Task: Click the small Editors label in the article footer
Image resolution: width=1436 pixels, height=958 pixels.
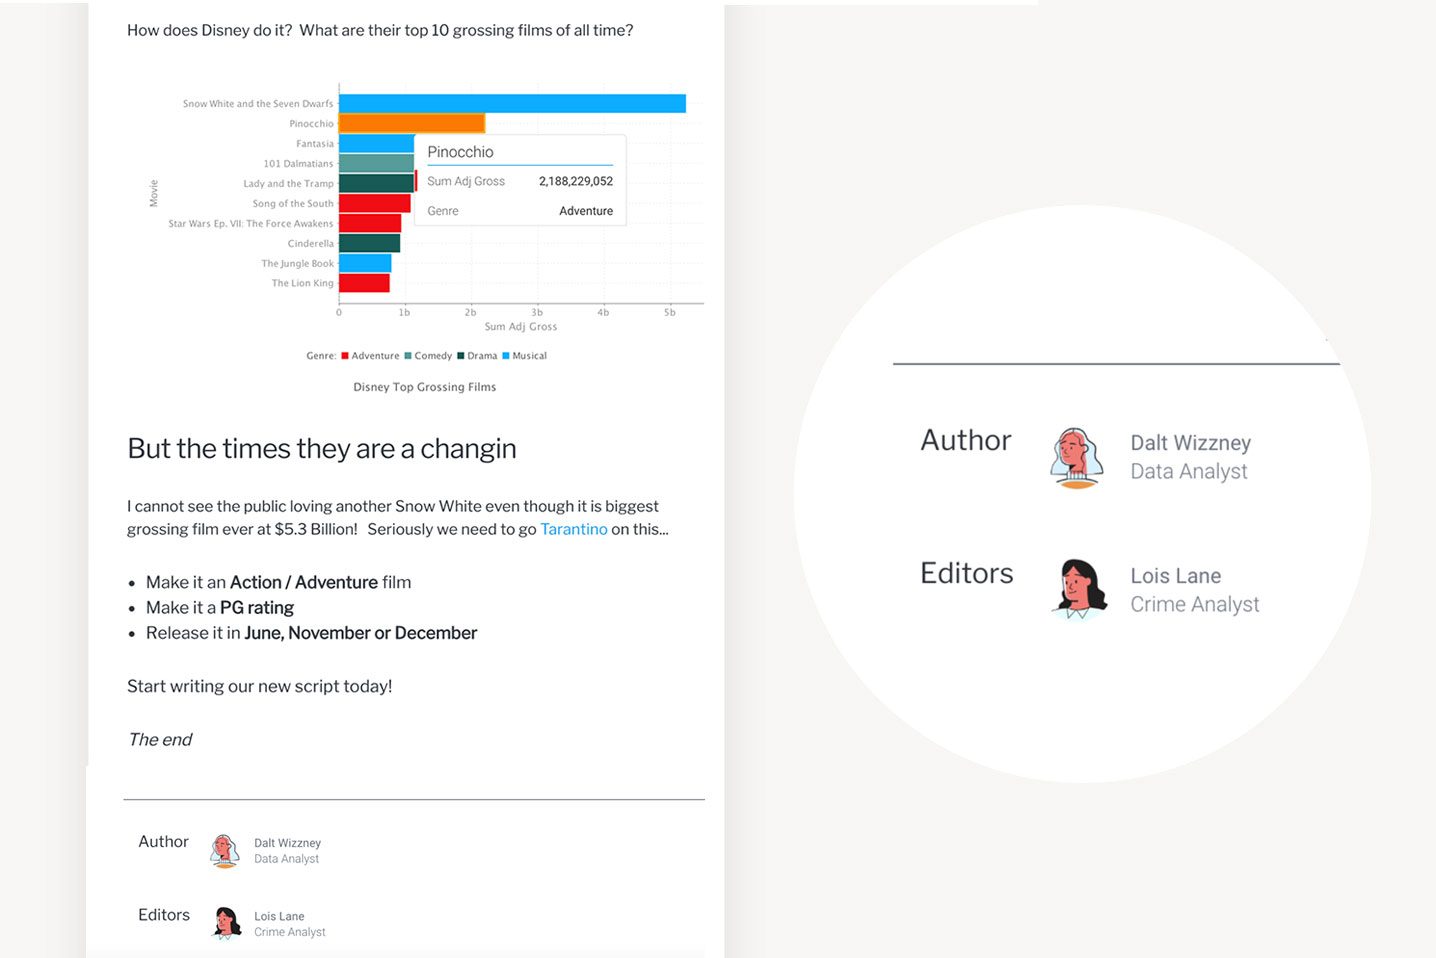Action: click(164, 915)
